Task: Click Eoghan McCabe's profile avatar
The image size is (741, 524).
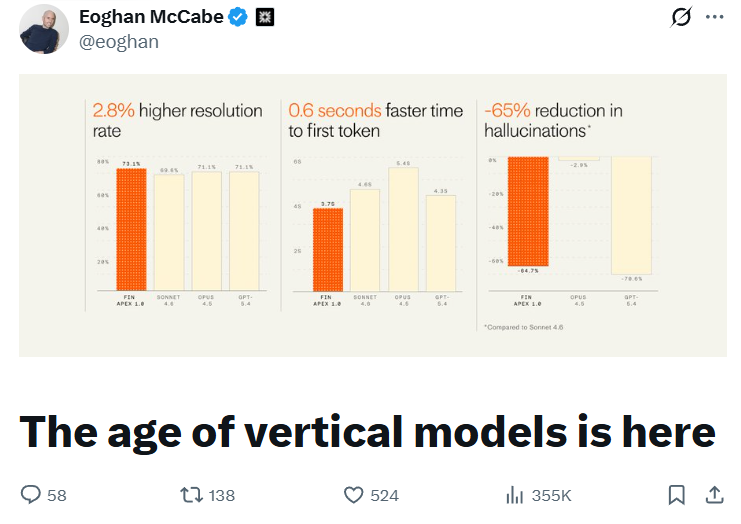Action: [44, 28]
